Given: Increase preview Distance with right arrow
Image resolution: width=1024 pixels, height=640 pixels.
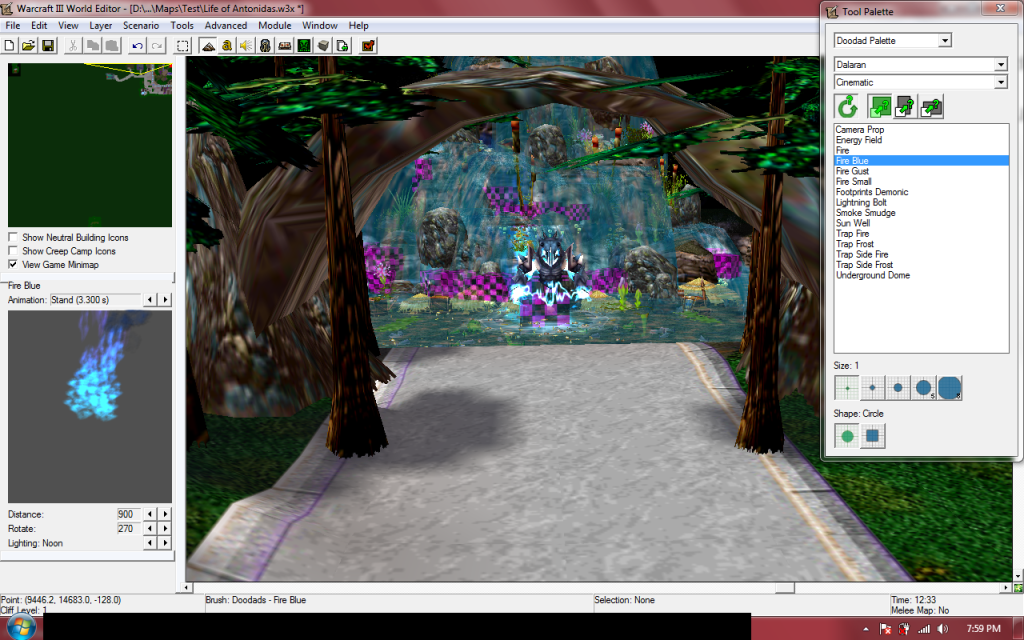Looking at the screenshot, I should coord(165,514).
